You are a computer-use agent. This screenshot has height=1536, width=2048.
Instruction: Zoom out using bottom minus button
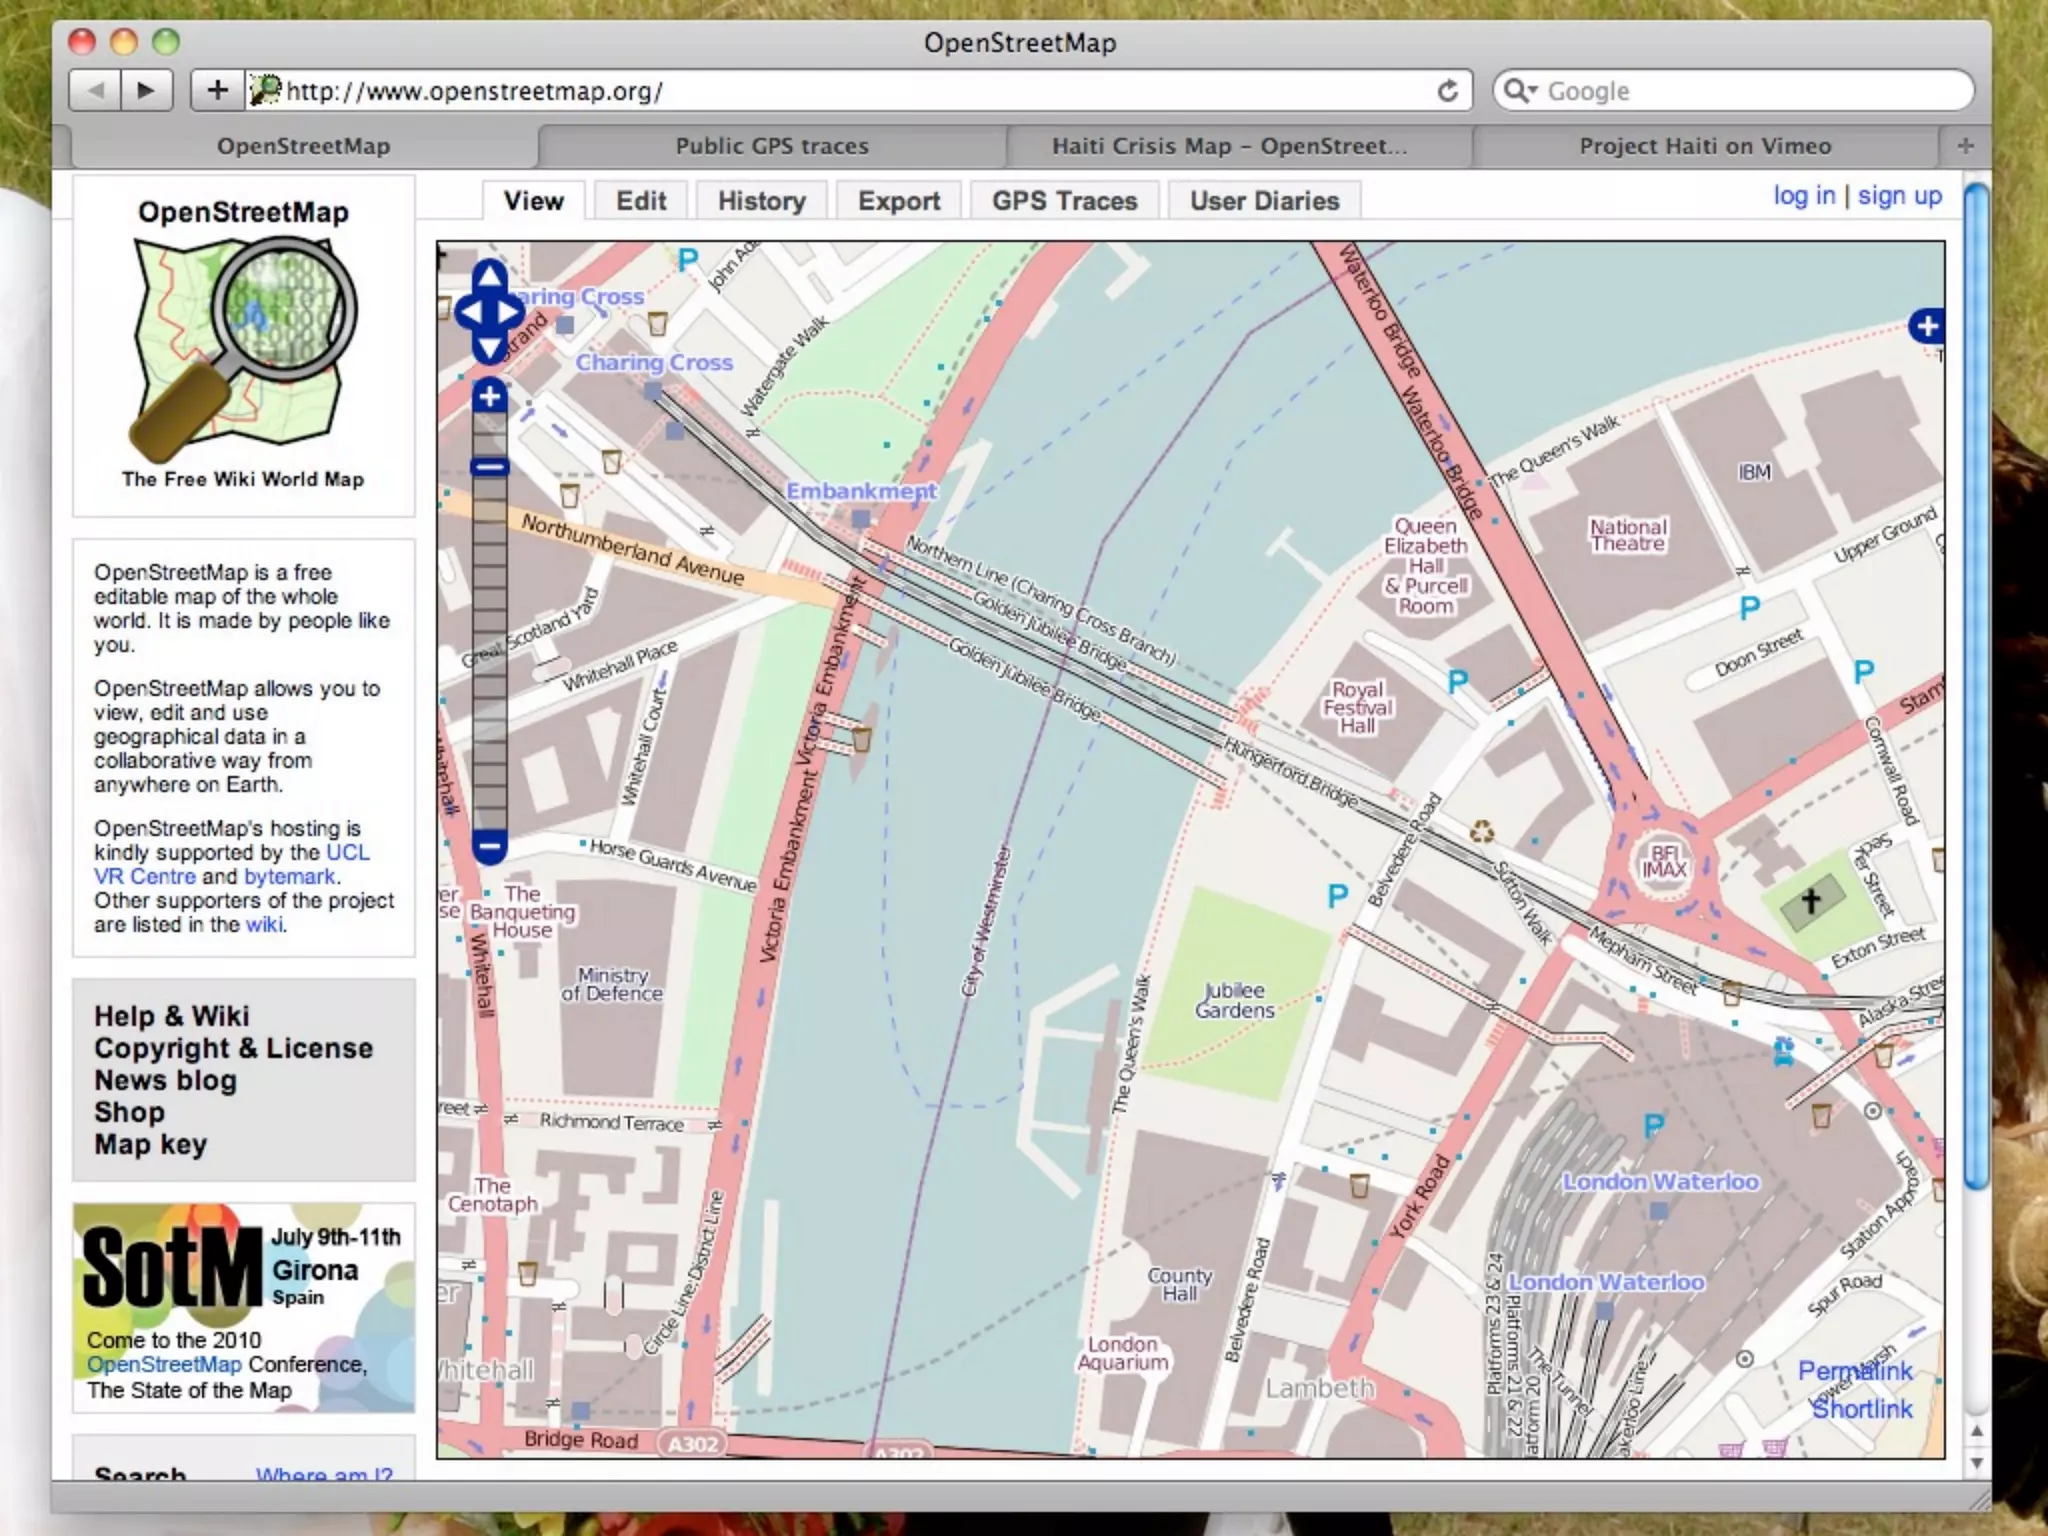pyautogui.click(x=489, y=847)
